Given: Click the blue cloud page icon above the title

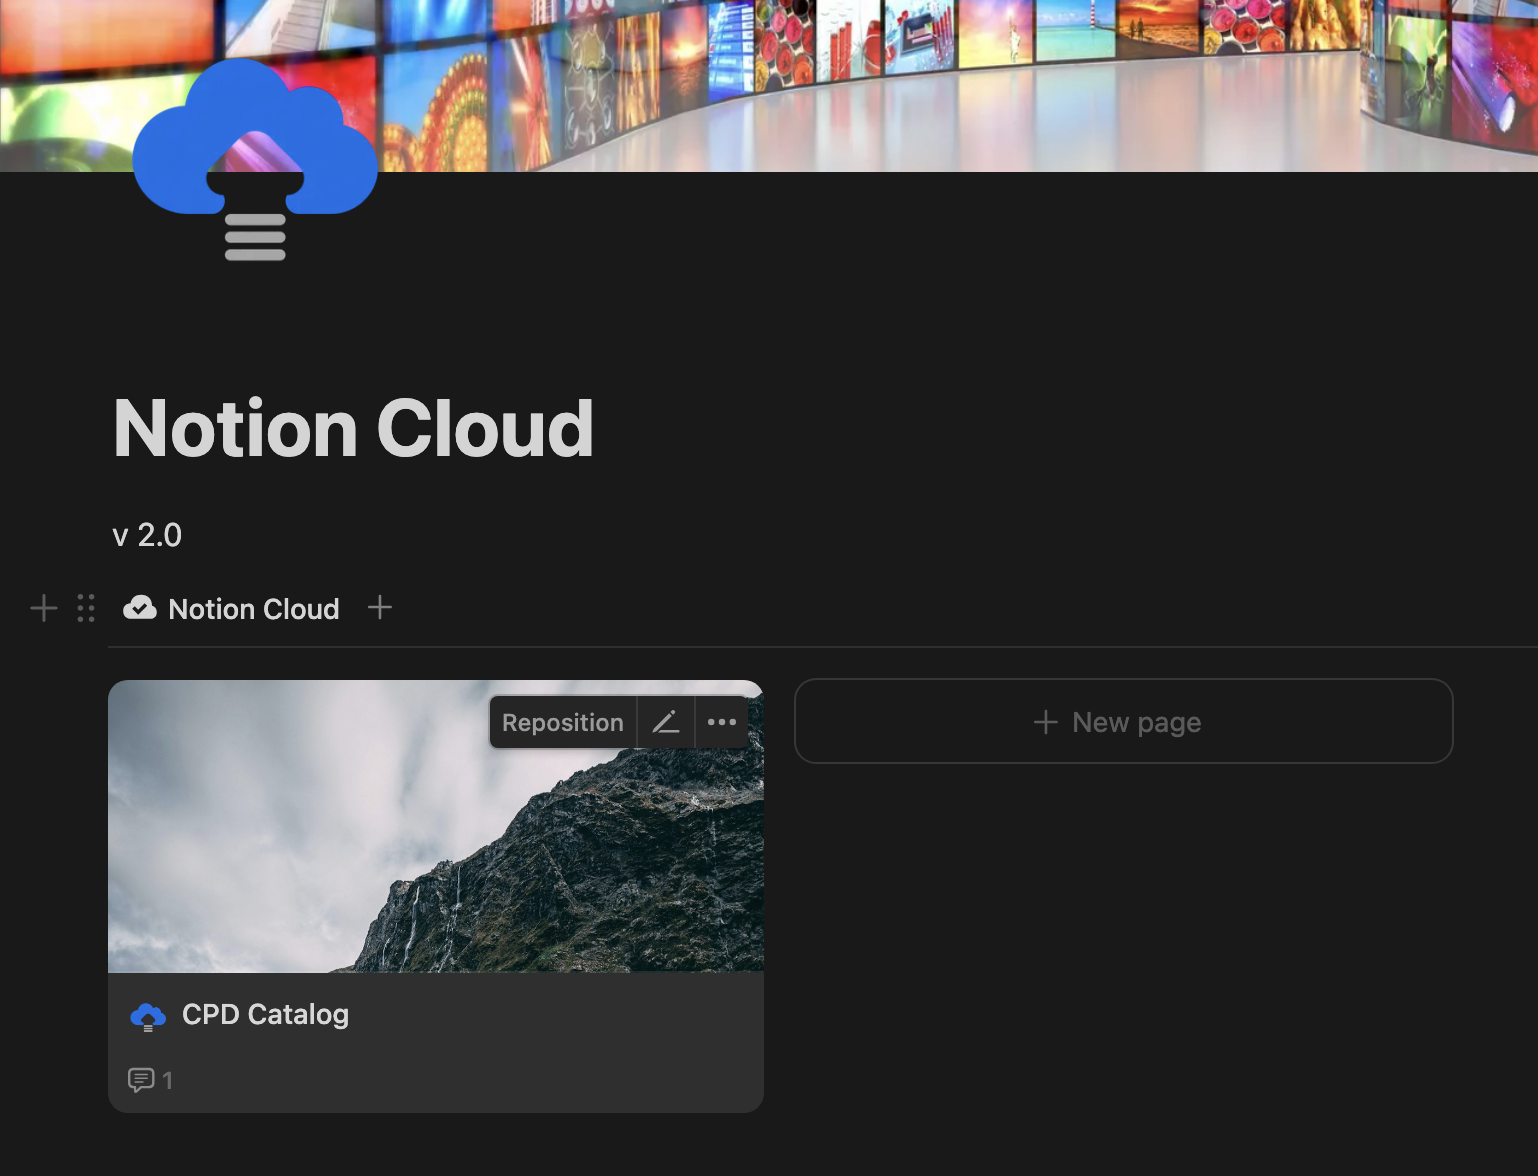Looking at the screenshot, I should (255, 165).
